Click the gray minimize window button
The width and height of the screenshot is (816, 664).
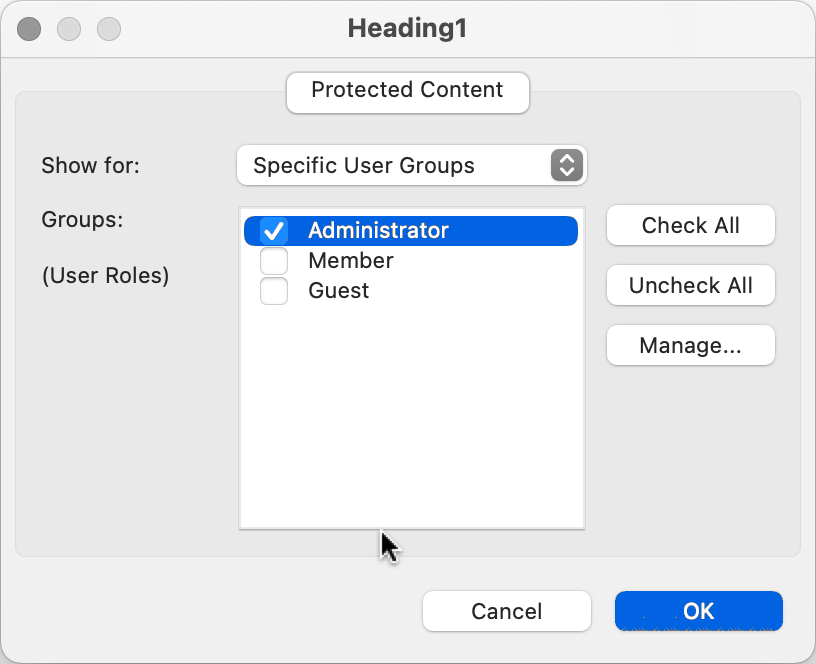[x=69, y=29]
